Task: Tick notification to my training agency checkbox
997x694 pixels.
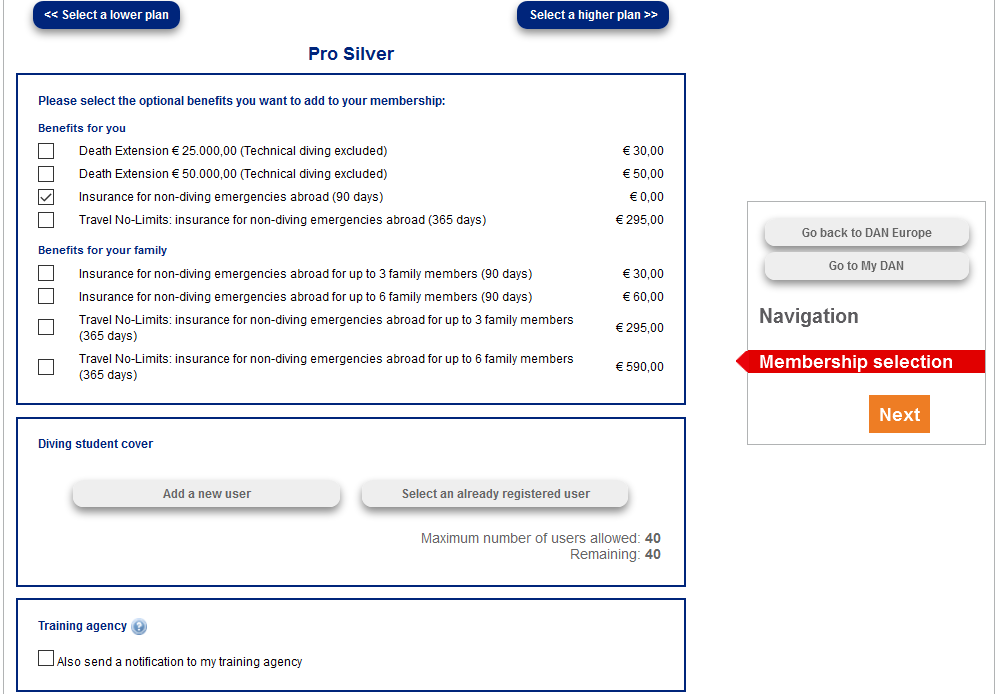Action: pos(46,659)
